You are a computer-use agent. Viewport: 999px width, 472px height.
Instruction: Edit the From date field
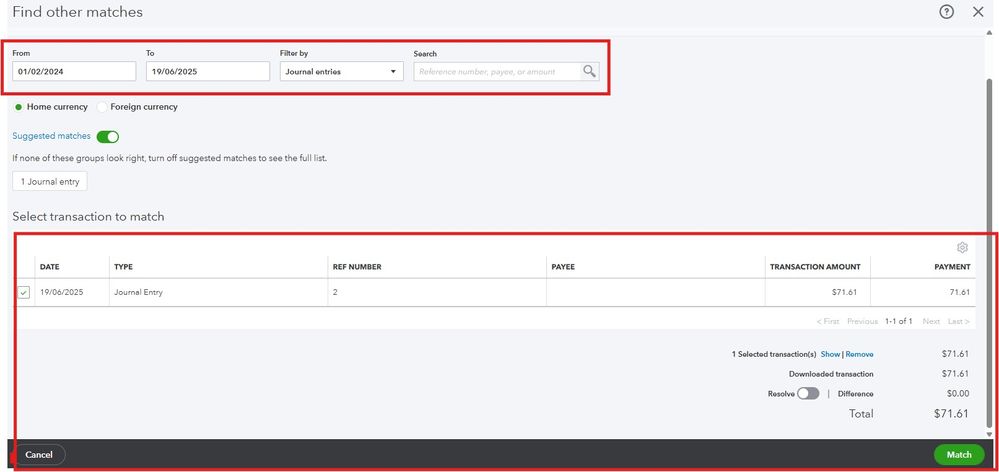(74, 71)
